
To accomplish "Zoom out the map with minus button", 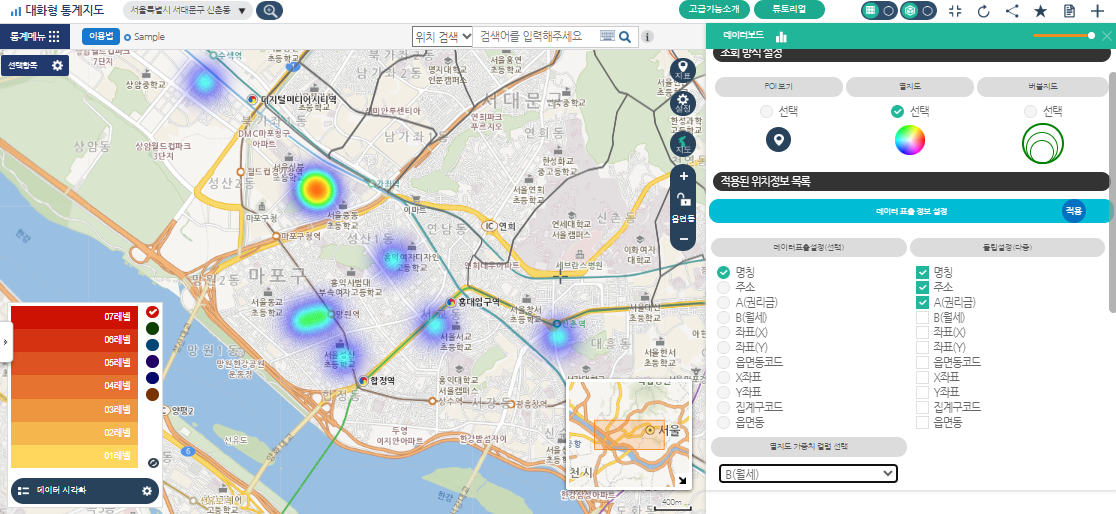I will point(683,239).
